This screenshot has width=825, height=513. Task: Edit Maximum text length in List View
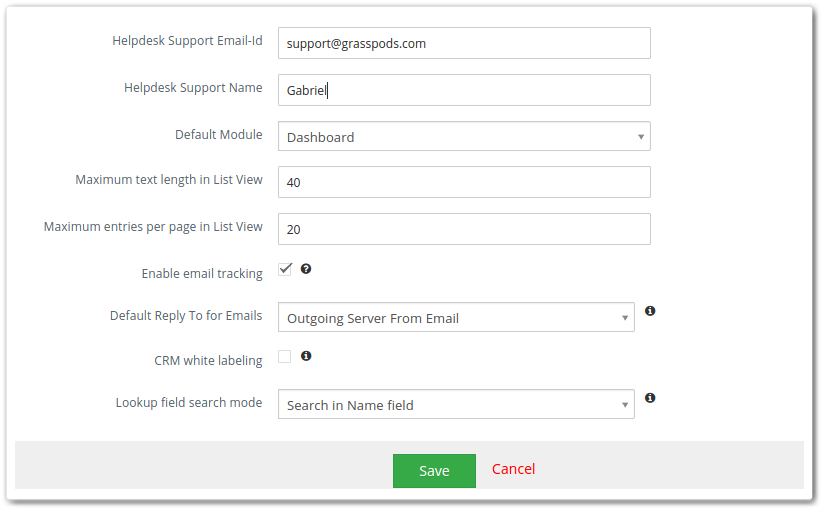464,182
